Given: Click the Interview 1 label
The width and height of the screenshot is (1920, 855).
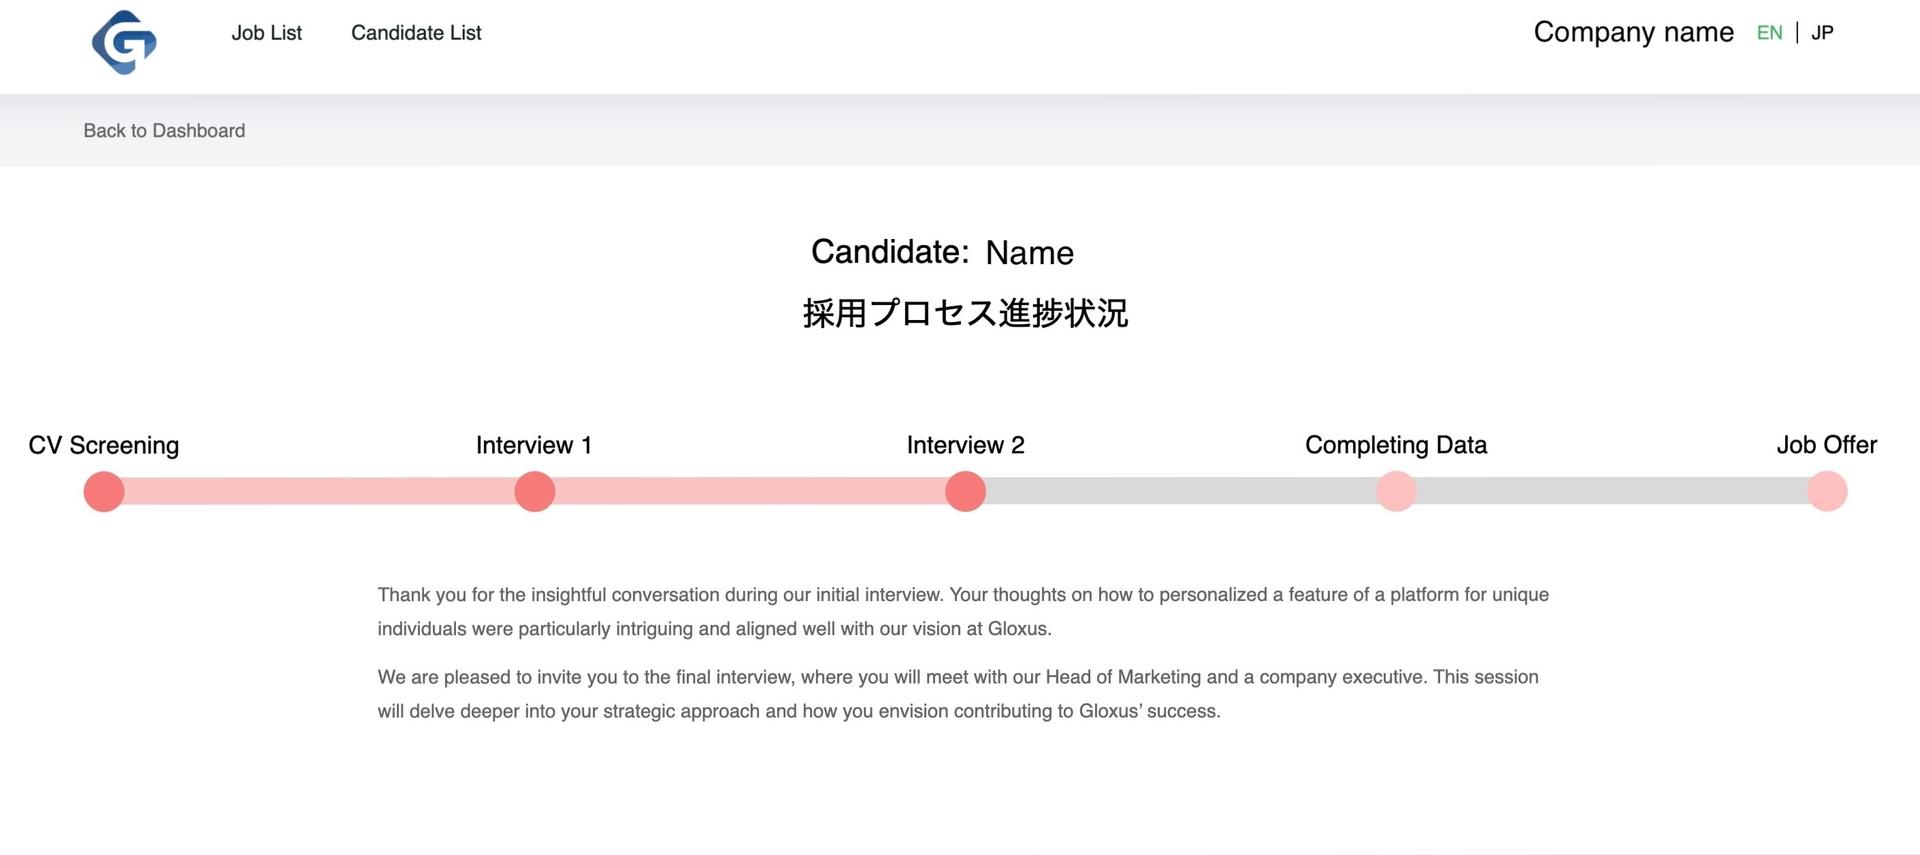Looking at the screenshot, I should (534, 445).
